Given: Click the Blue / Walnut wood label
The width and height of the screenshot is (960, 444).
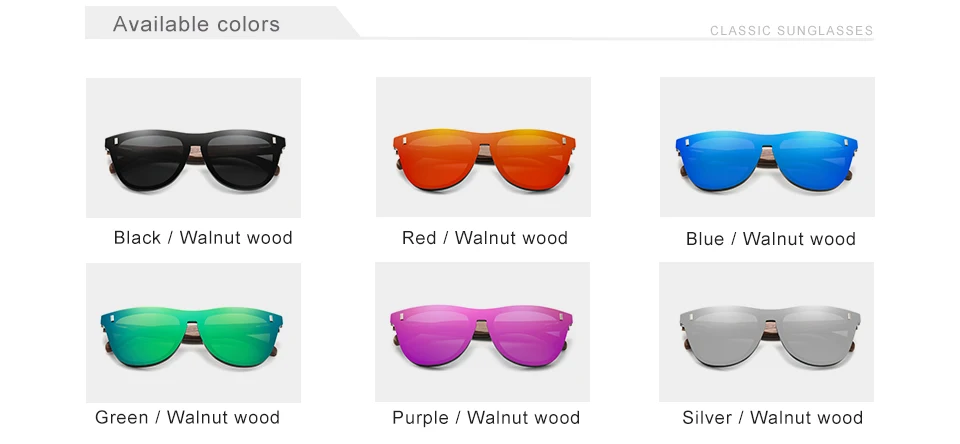Looking at the screenshot, I should [771, 239].
